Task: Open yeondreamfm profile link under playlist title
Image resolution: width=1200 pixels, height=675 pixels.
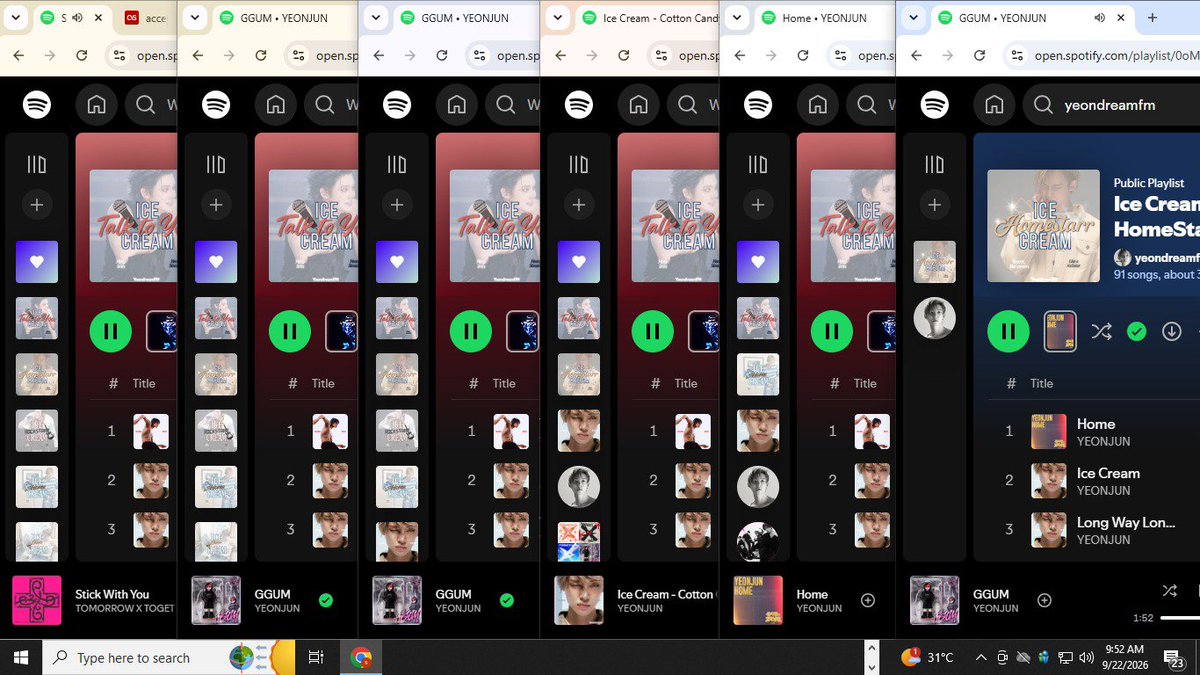Action: [1166, 257]
